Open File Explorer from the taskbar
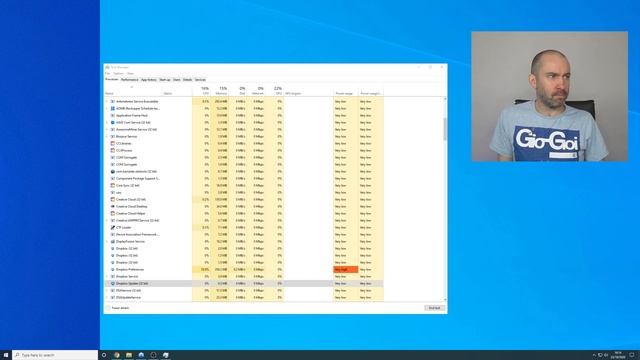 pos(129,355)
